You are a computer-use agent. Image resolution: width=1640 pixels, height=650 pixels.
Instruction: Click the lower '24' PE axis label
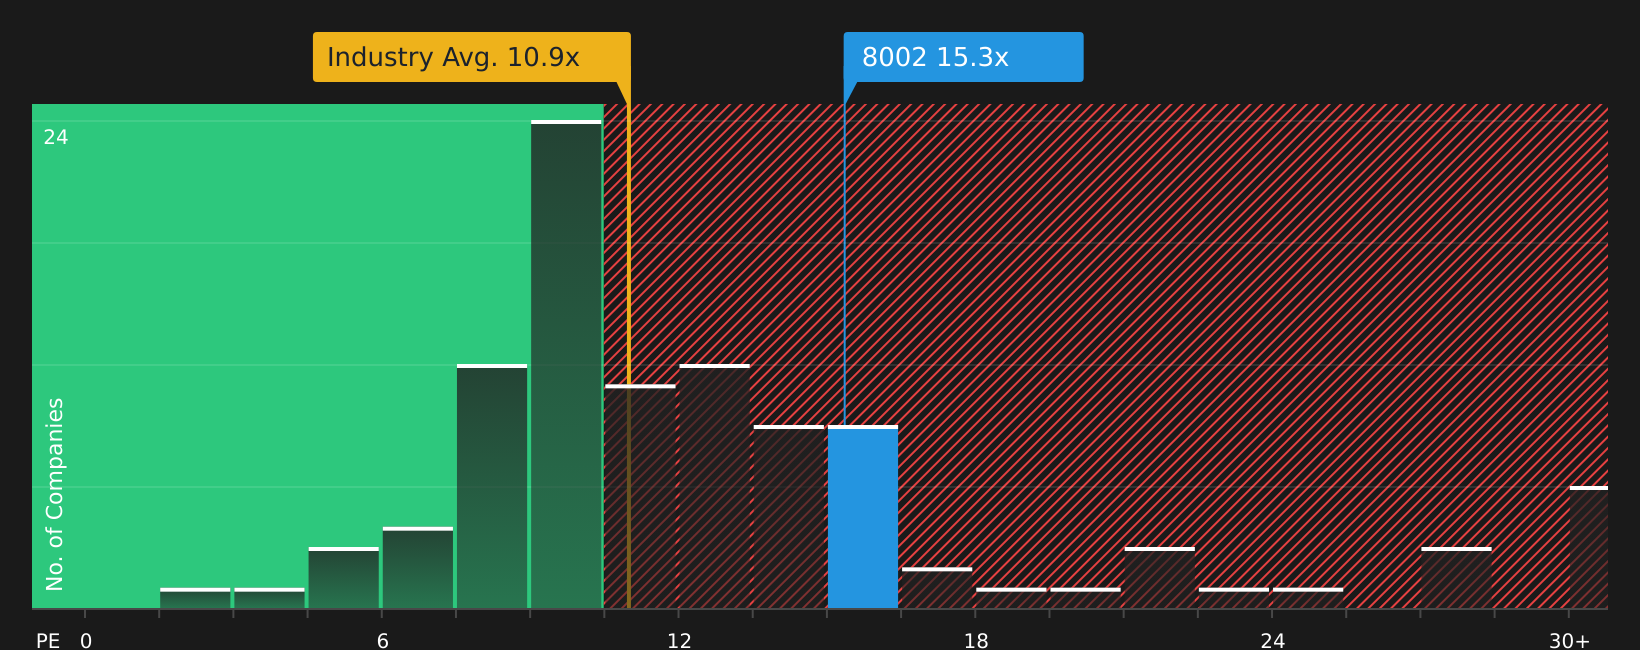point(1272,641)
